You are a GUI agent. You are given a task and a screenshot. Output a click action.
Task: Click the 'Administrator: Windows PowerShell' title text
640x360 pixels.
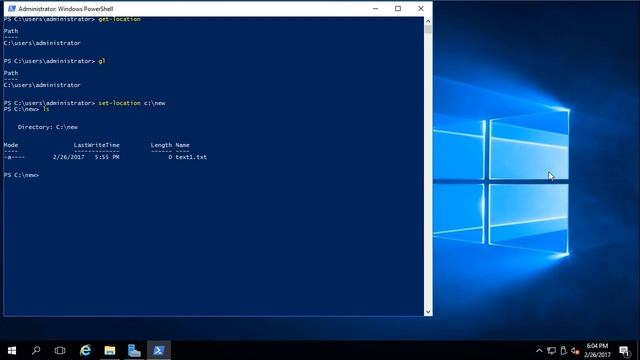pyautogui.click(x=66, y=9)
